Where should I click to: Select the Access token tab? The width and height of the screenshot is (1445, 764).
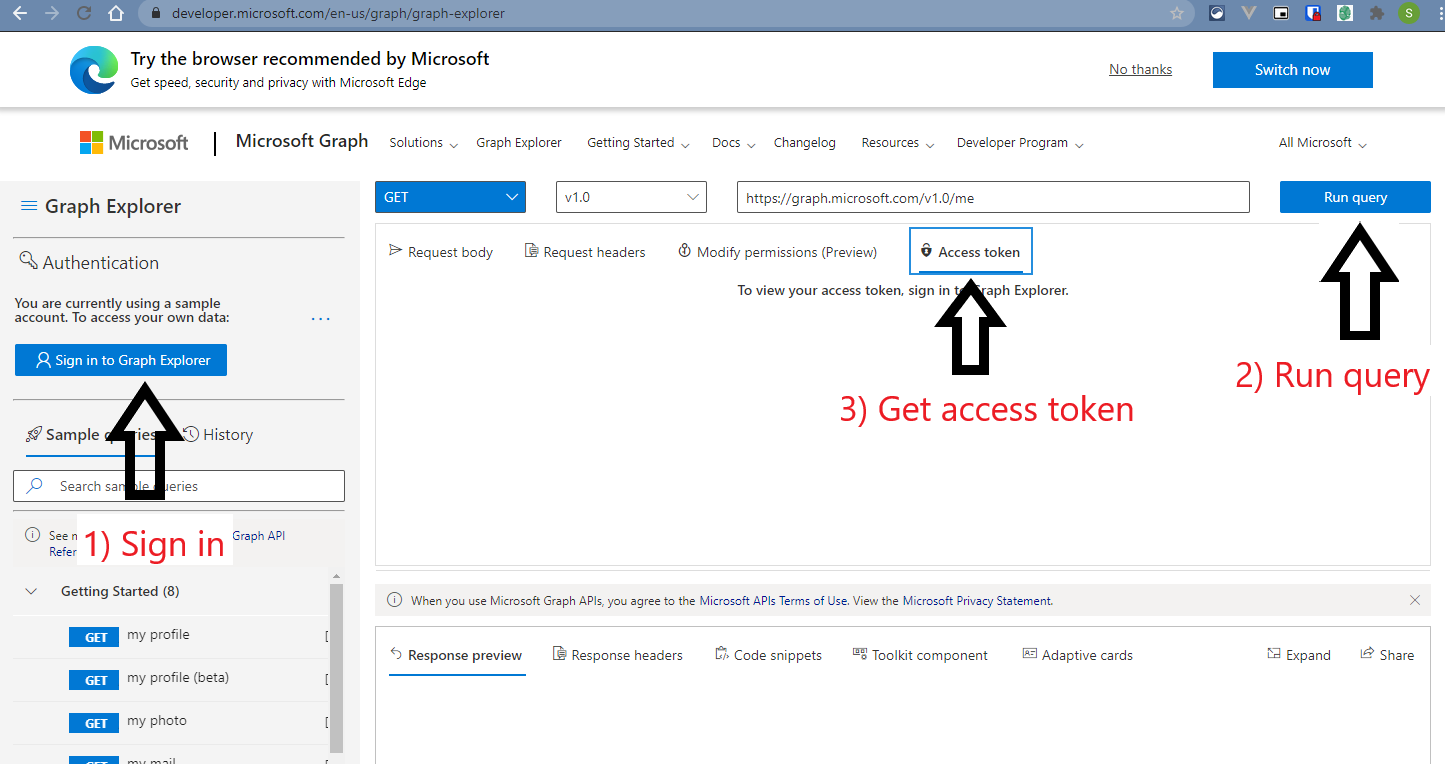coord(970,252)
